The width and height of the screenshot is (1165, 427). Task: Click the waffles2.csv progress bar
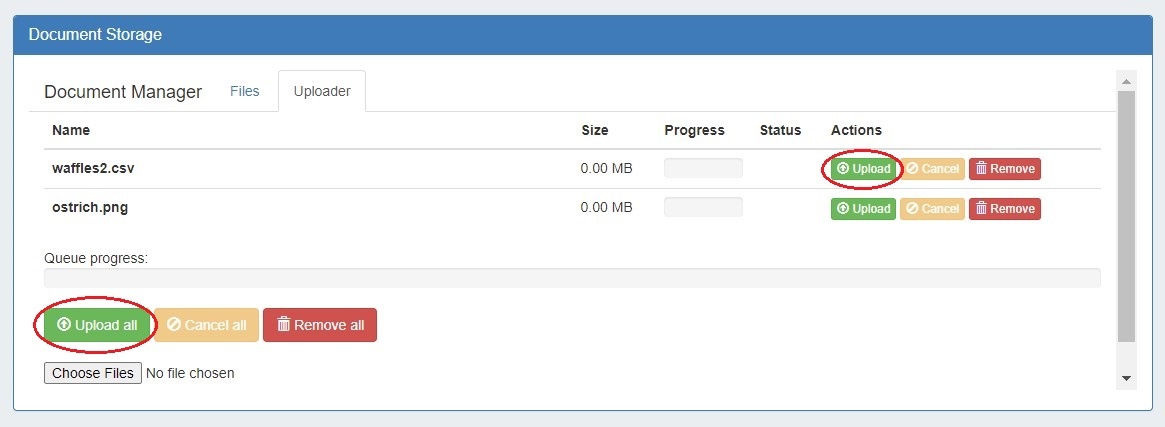703,168
